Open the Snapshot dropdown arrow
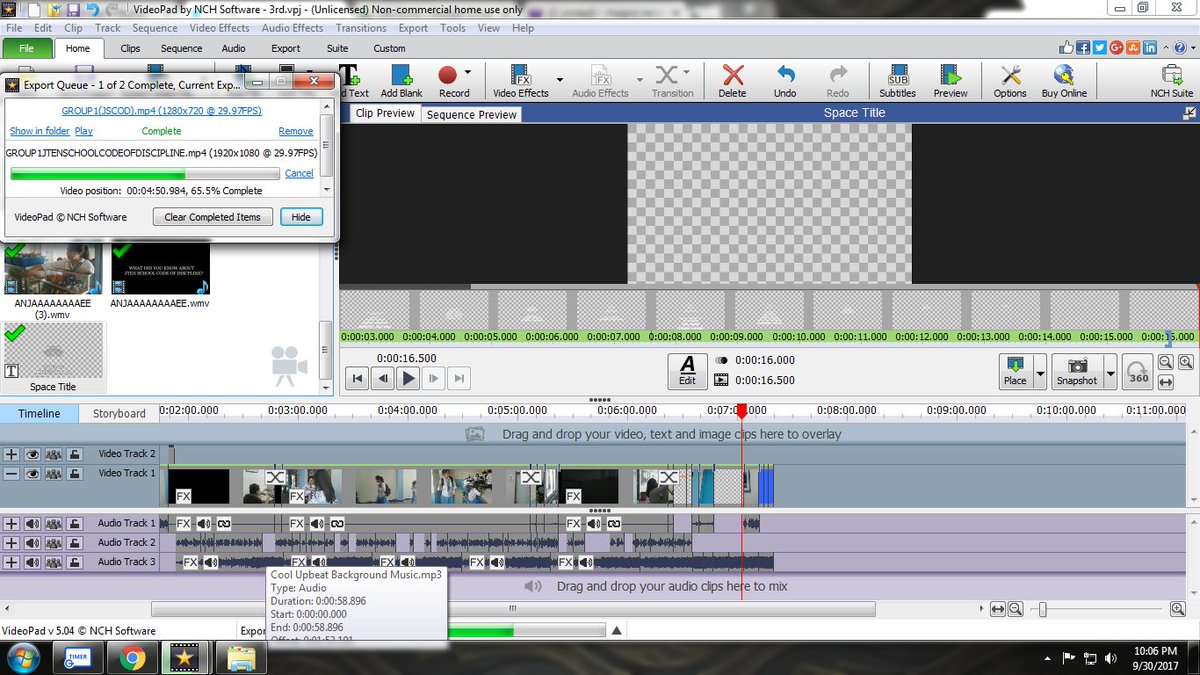Screen dimensions: 1200x675 tap(1110, 371)
